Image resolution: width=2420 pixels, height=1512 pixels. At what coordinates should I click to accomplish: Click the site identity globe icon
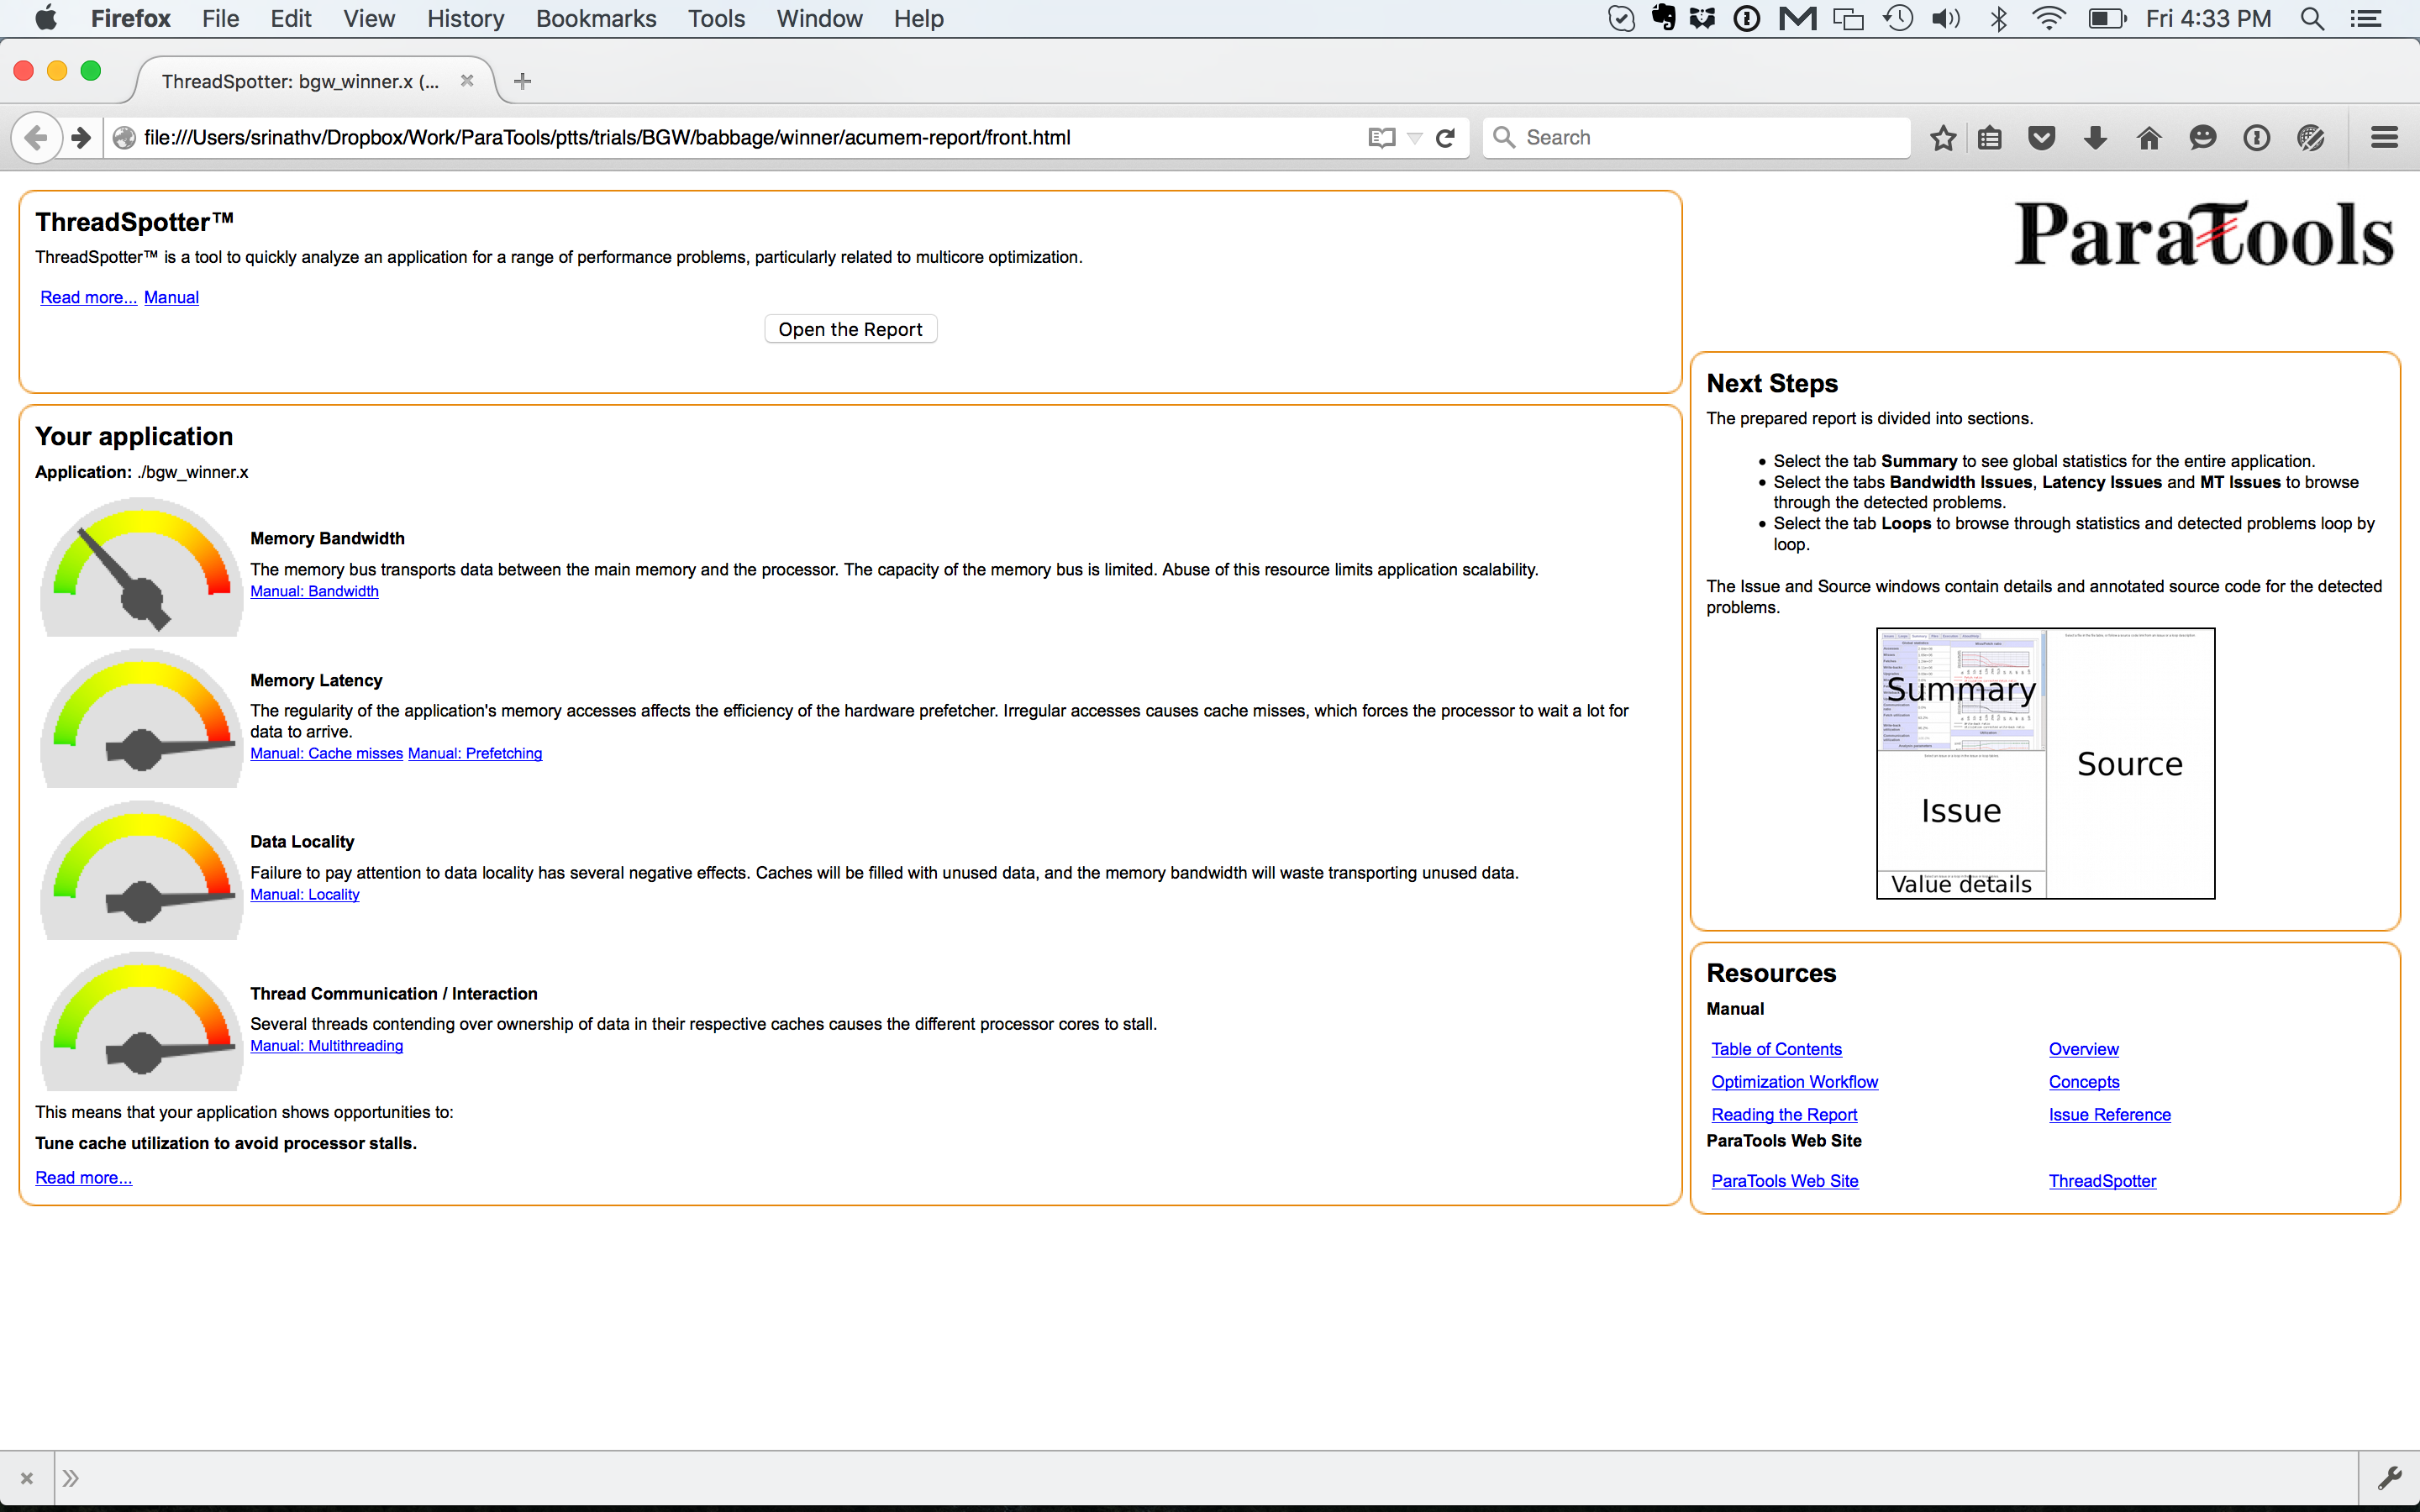(x=124, y=138)
